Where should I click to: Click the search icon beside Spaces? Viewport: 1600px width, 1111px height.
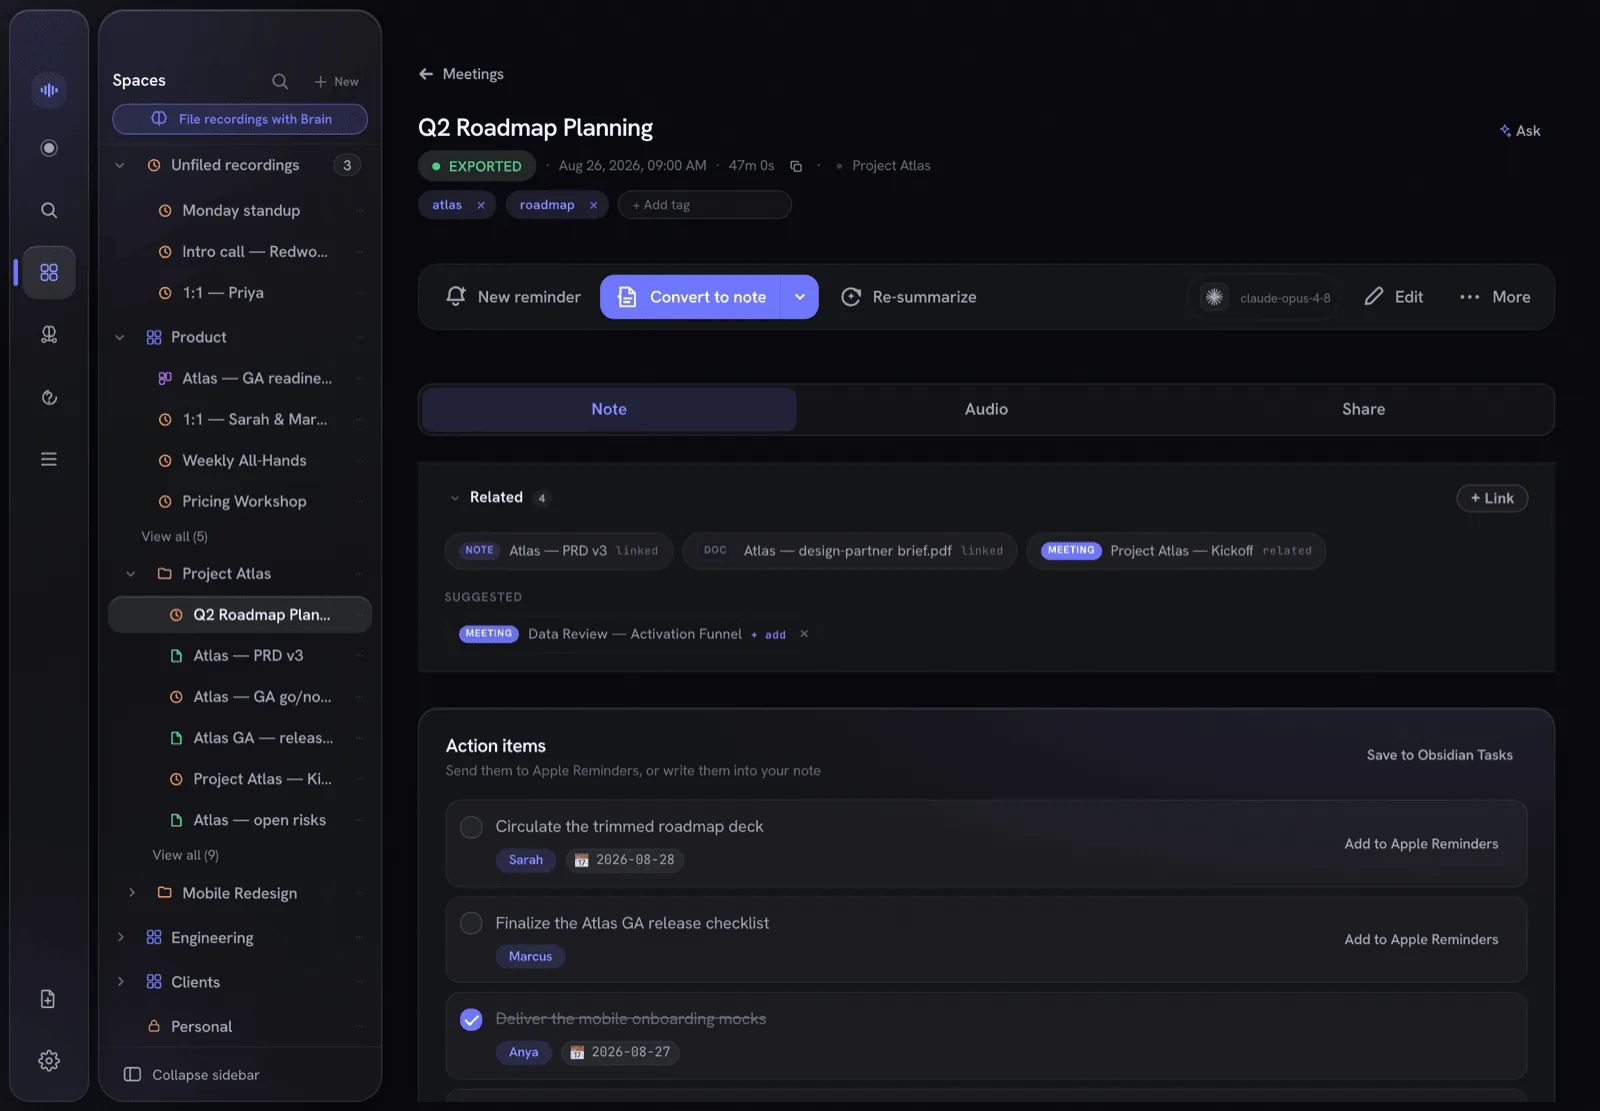click(x=280, y=81)
